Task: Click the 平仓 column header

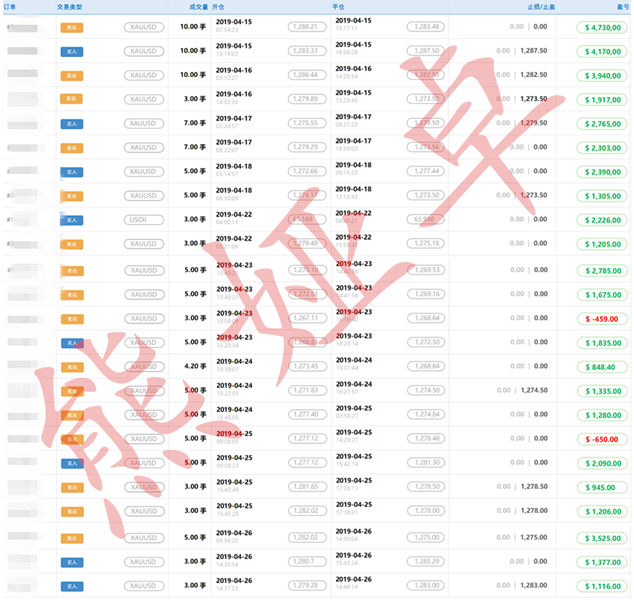Action: (x=338, y=7)
